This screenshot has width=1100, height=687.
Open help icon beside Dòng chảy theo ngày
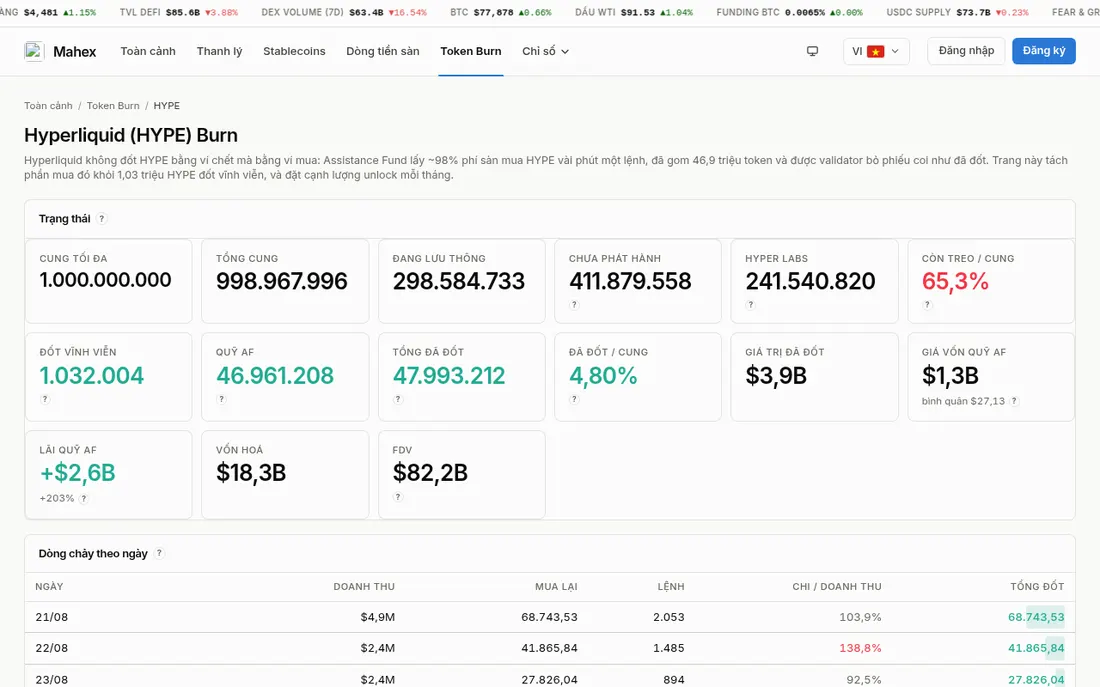(x=159, y=553)
